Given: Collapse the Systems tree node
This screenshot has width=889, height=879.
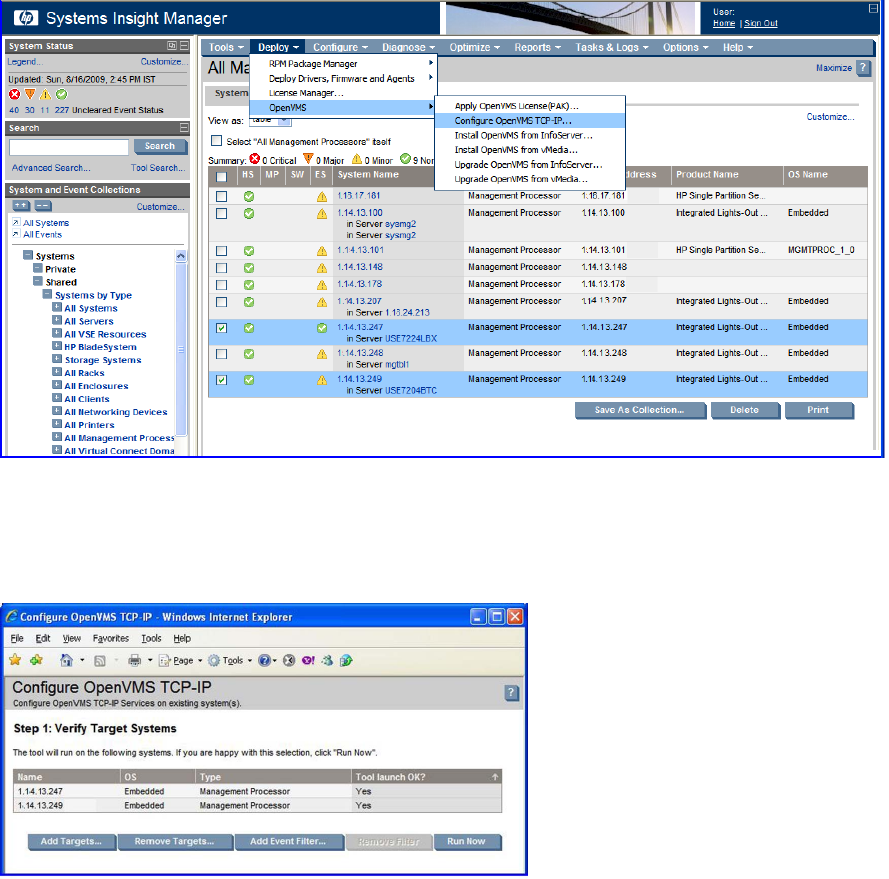Looking at the screenshot, I should tap(27, 255).
